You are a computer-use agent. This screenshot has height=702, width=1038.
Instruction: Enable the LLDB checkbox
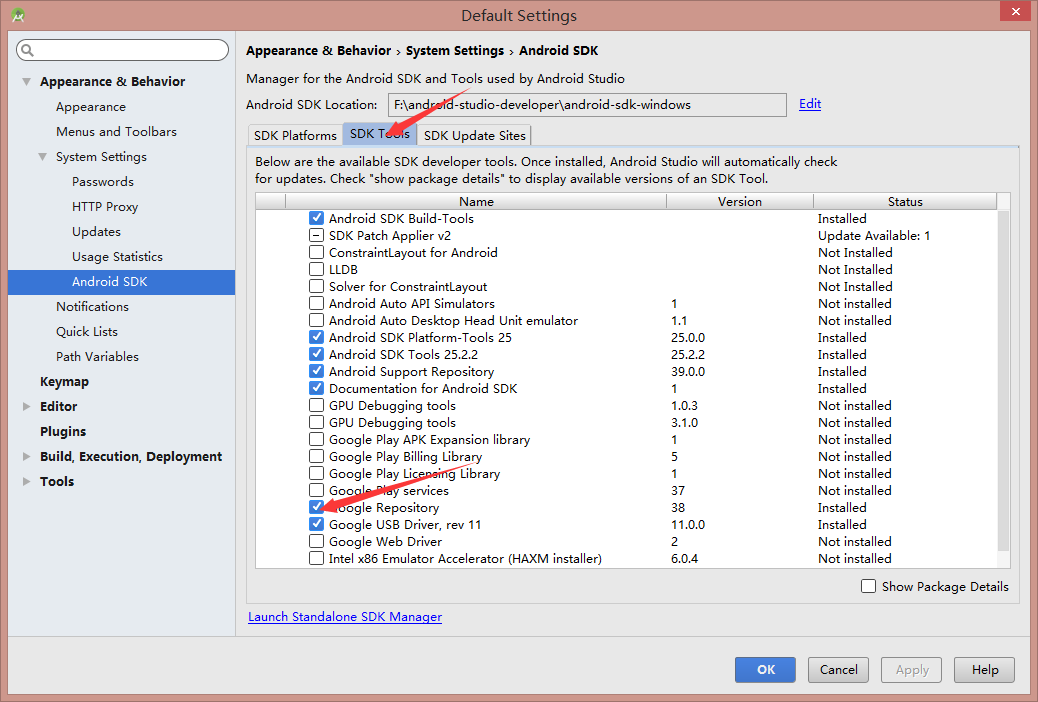pyautogui.click(x=316, y=269)
